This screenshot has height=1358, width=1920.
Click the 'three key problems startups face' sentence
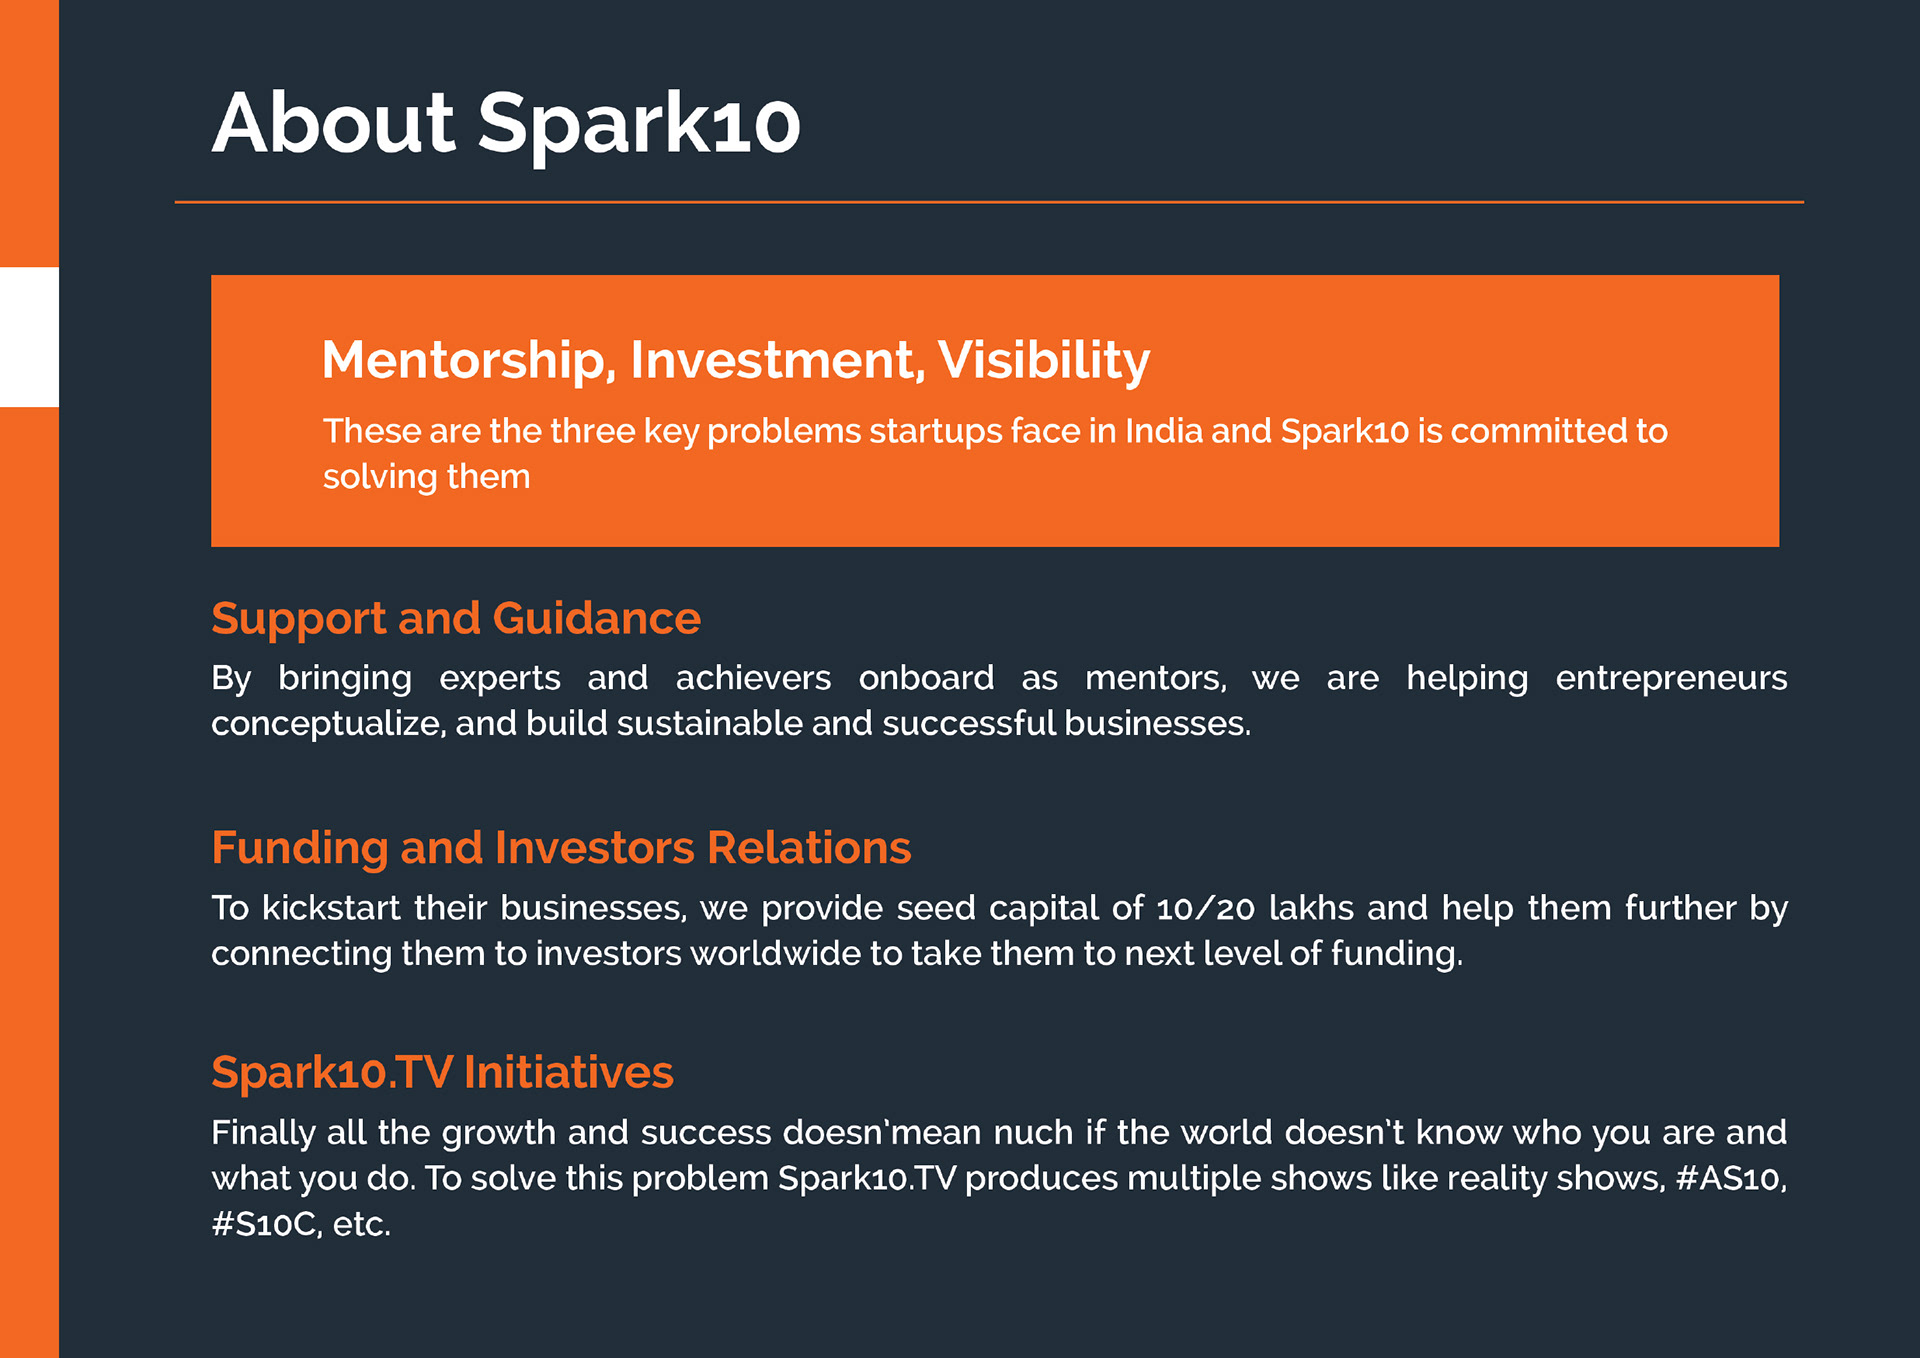[994, 431]
